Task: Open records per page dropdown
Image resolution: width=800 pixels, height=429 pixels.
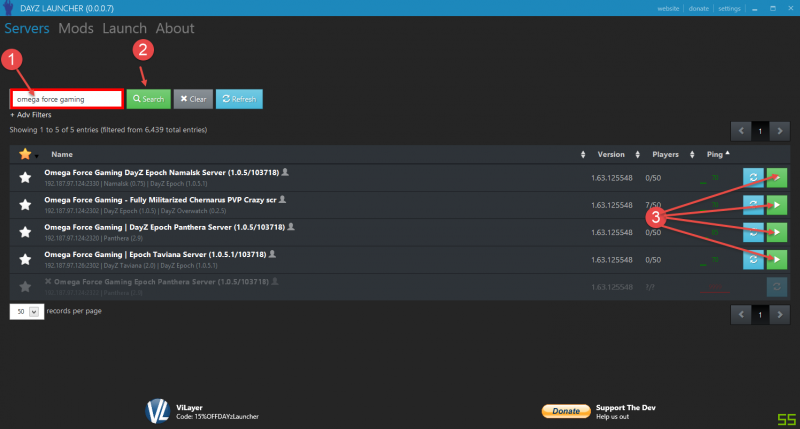Action: click(27, 311)
